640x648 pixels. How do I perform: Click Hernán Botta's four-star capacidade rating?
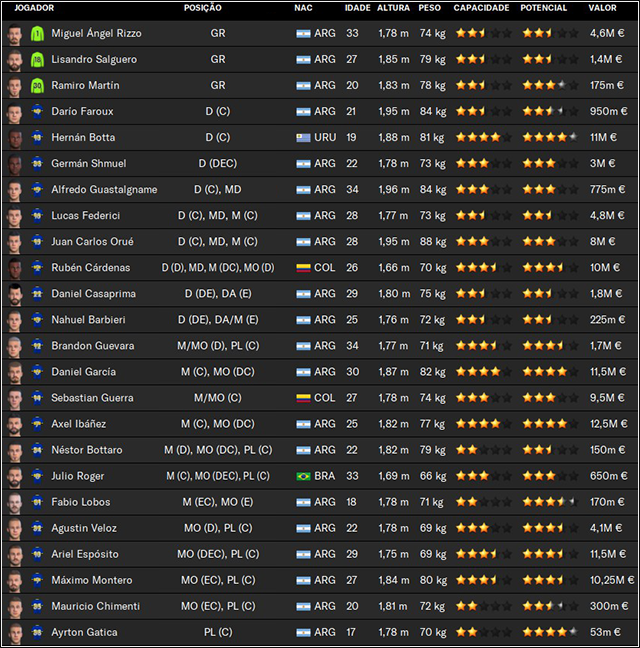[483, 138]
